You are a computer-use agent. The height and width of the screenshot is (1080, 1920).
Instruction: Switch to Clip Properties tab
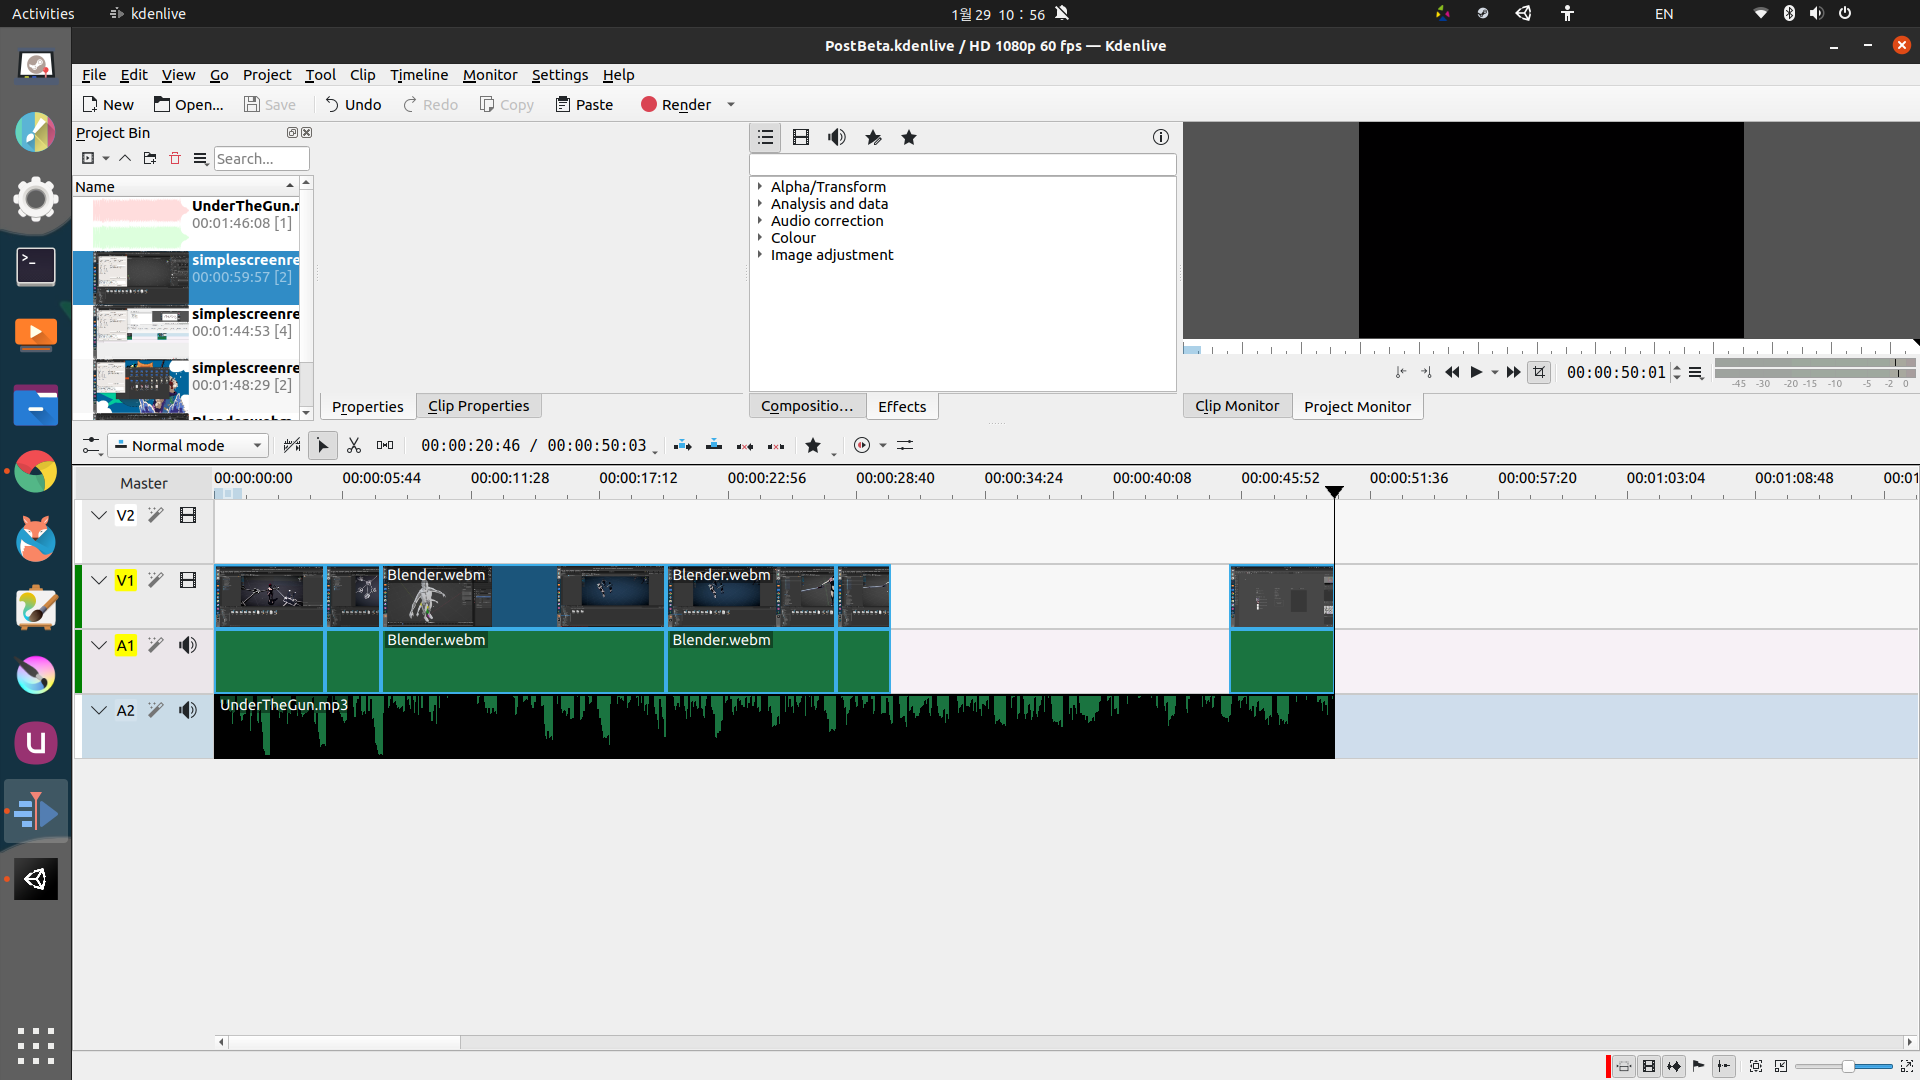click(478, 406)
